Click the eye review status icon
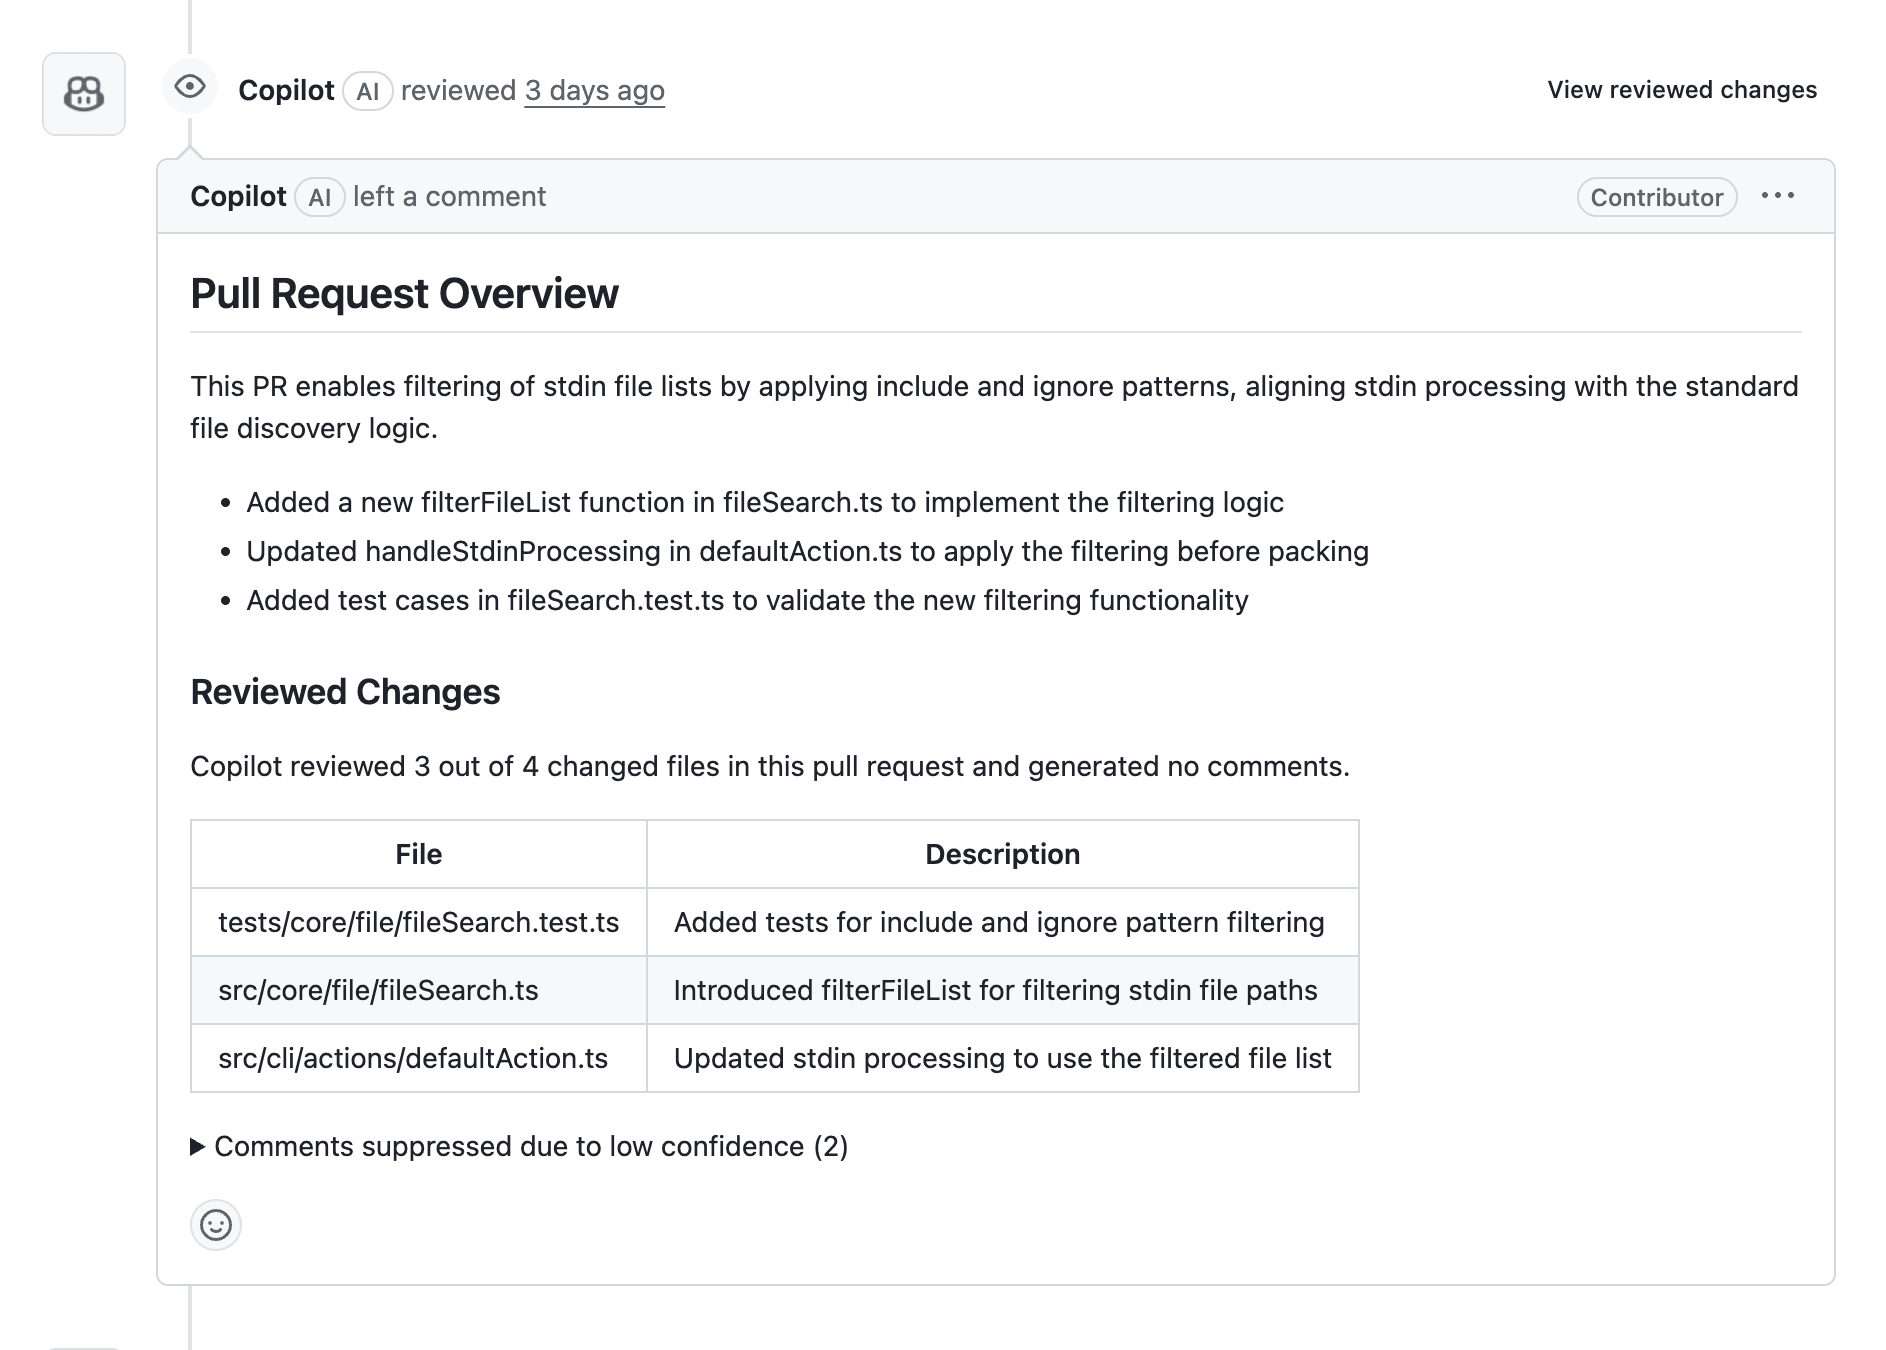The height and width of the screenshot is (1350, 1886). coord(191,87)
